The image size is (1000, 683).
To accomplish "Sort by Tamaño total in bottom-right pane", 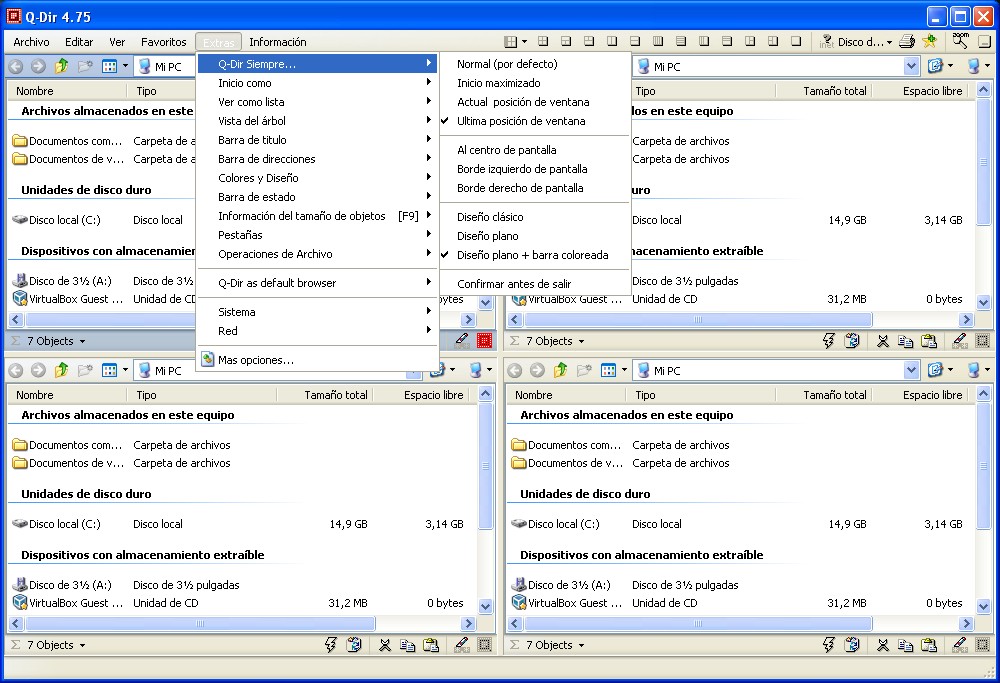I will pos(823,395).
